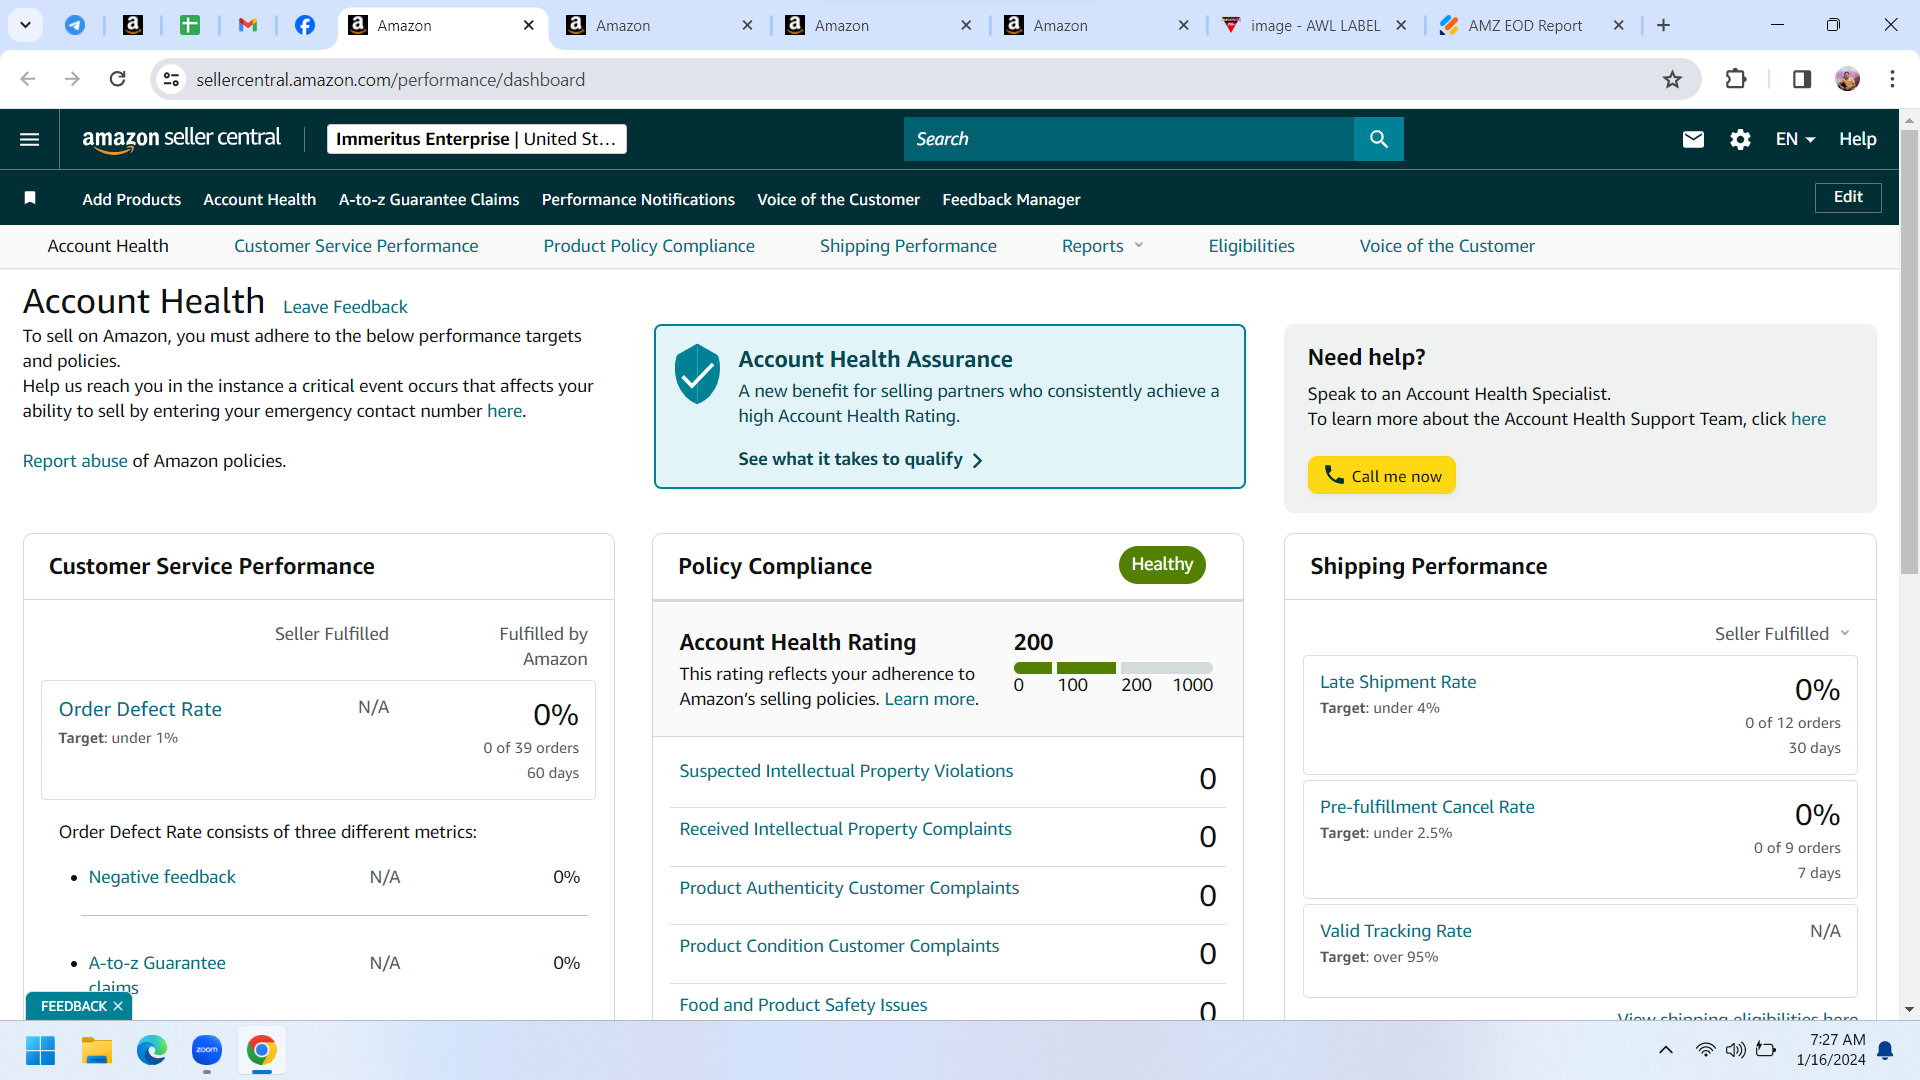This screenshot has height=1080, width=1920.
Task: Toggle the Chrome side panel icon
Action: coord(1802,79)
